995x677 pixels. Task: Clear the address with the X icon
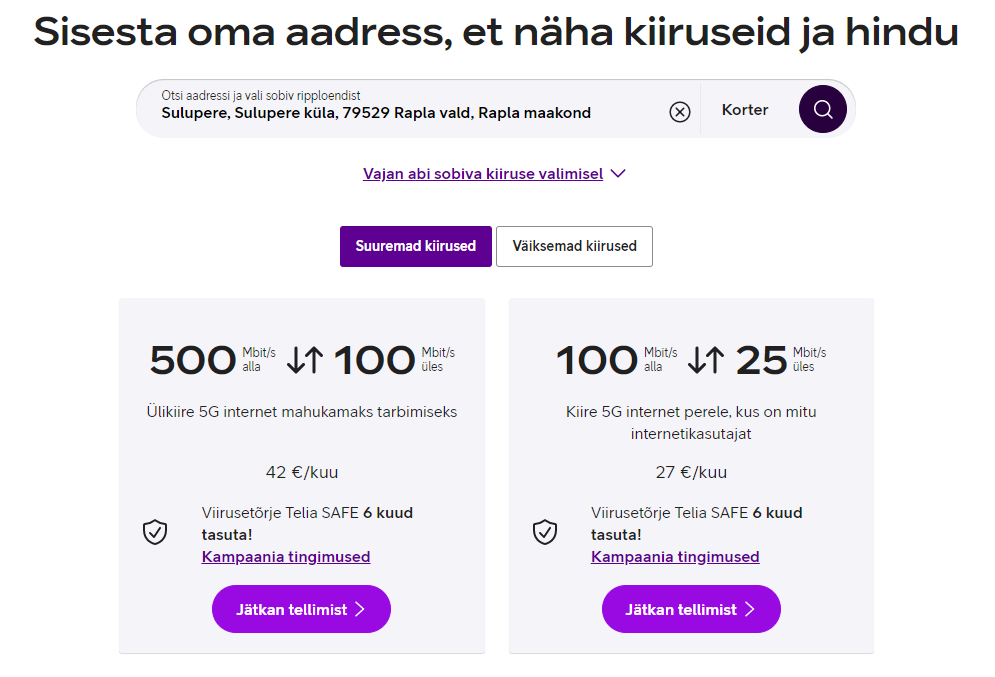click(x=680, y=112)
